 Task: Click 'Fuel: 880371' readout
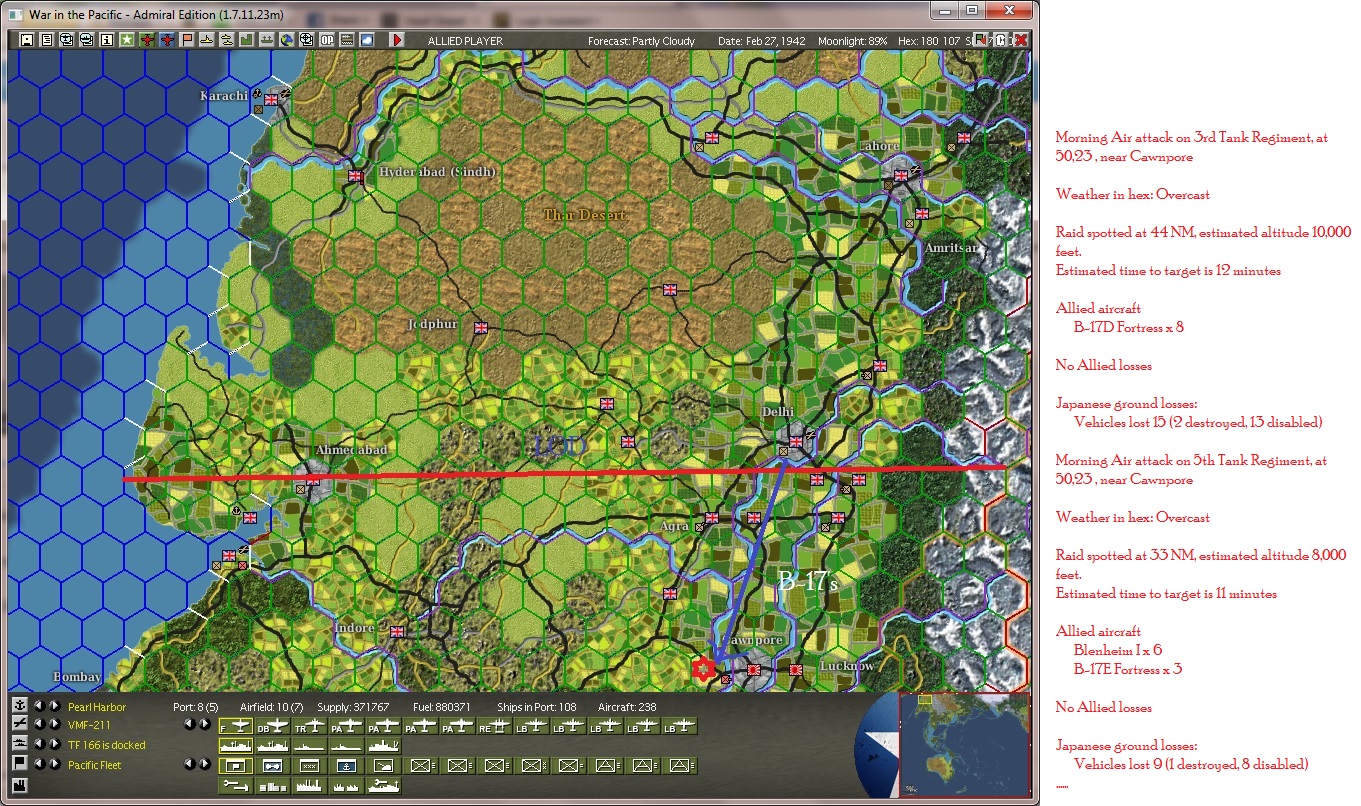442,707
